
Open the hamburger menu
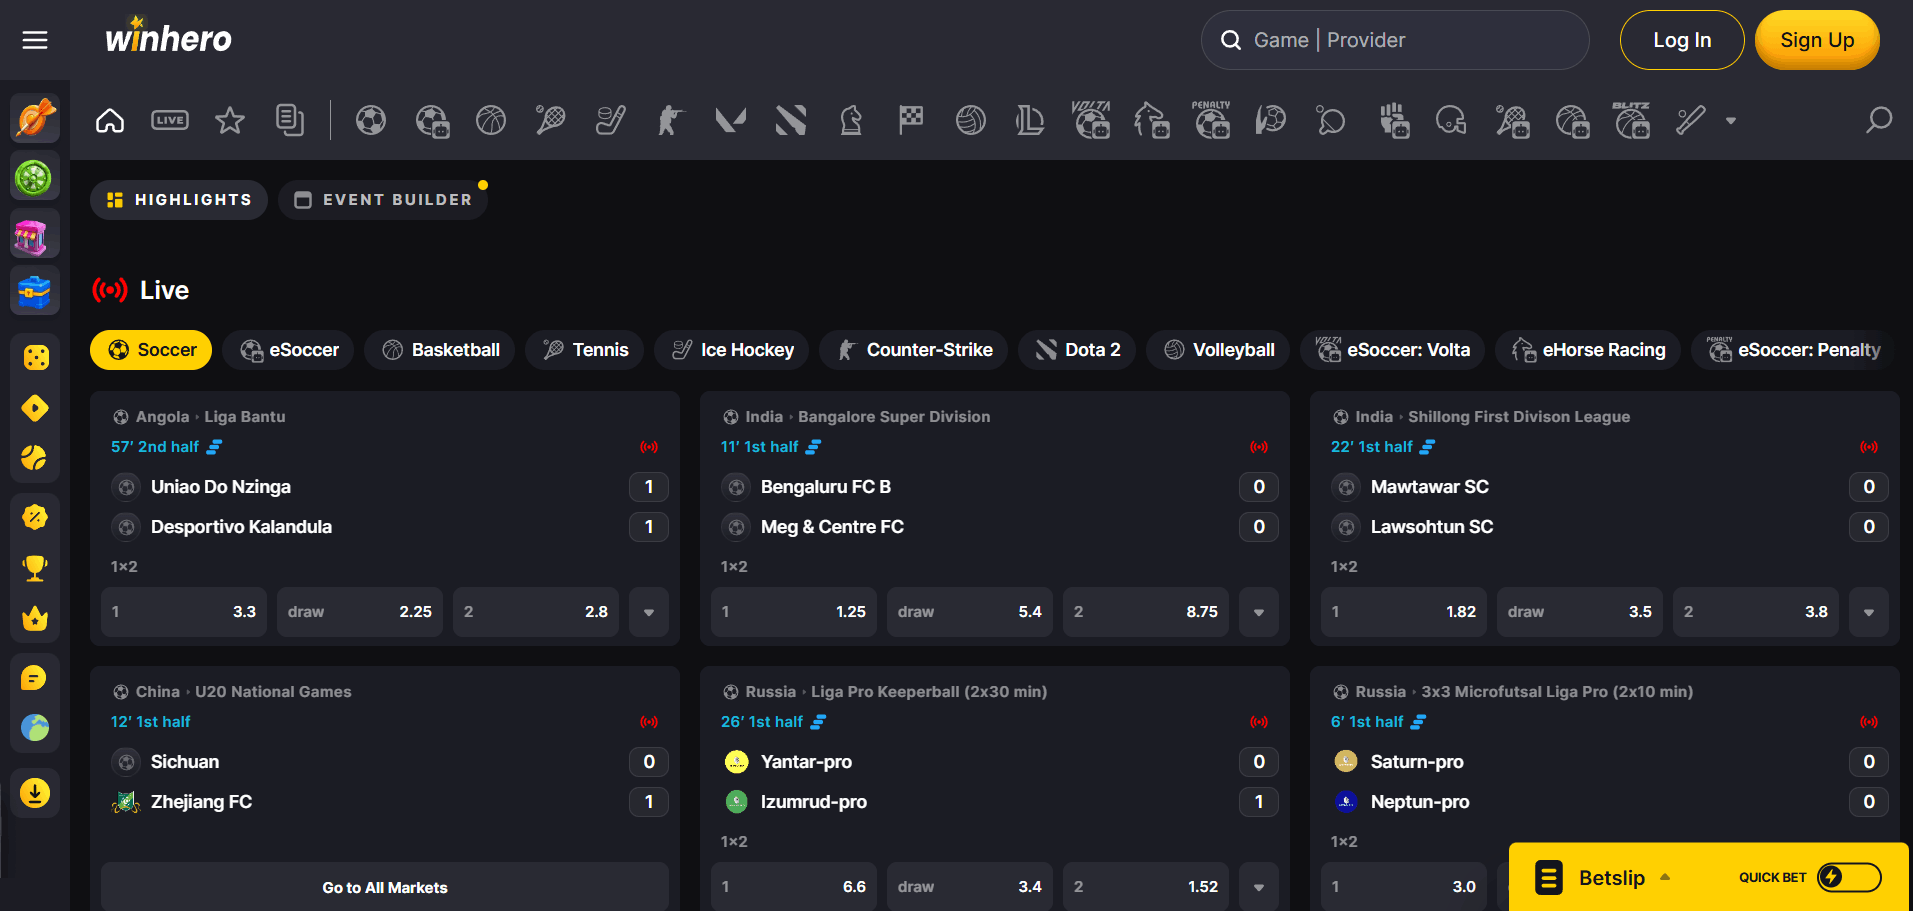[x=35, y=40]
